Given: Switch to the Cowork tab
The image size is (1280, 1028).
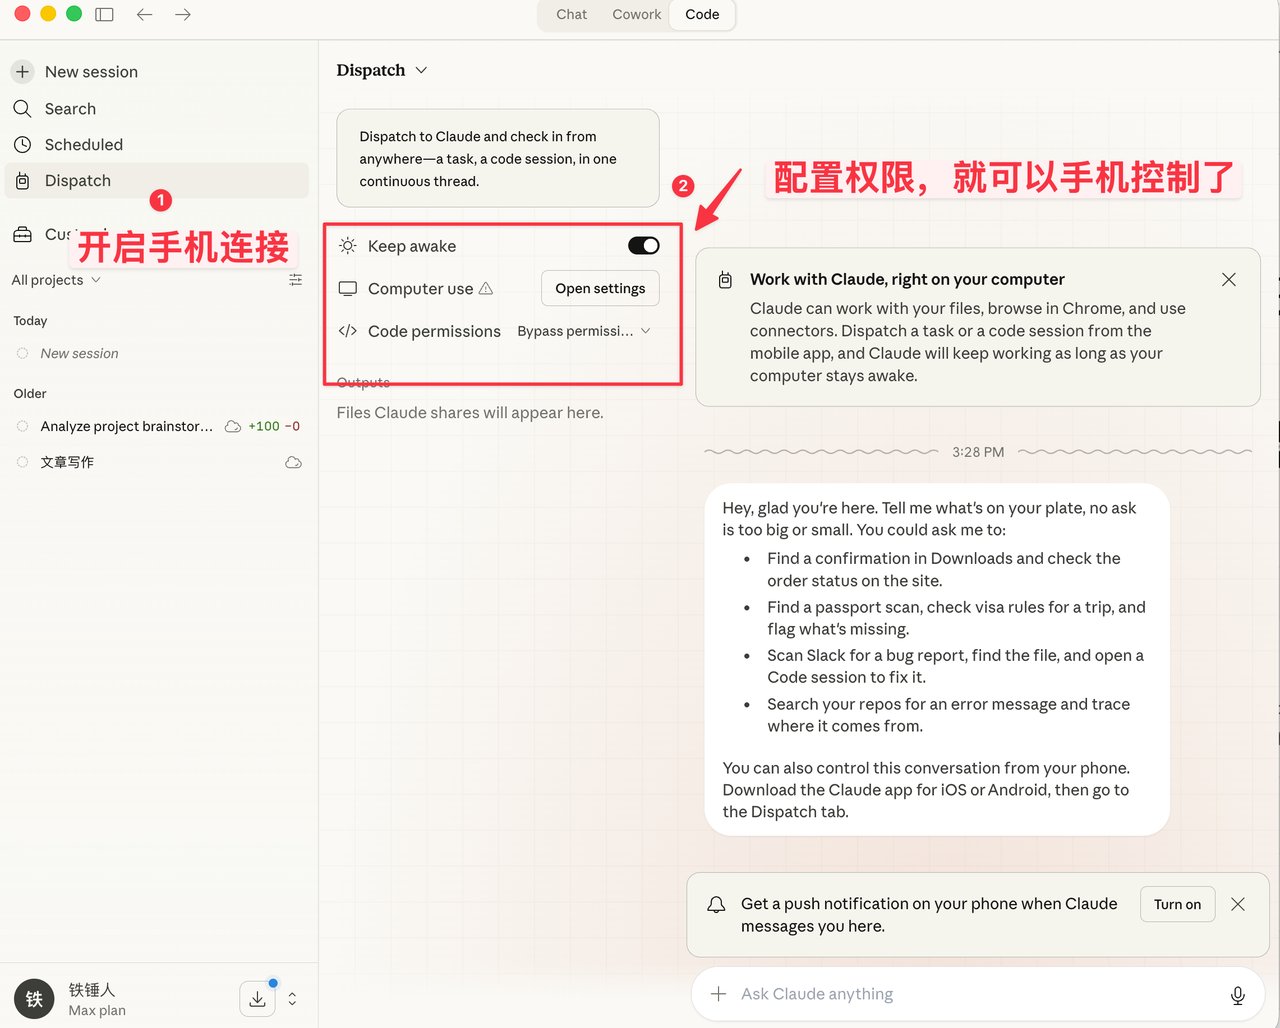Looking at the screenshot, I should [x=637, y=14].
